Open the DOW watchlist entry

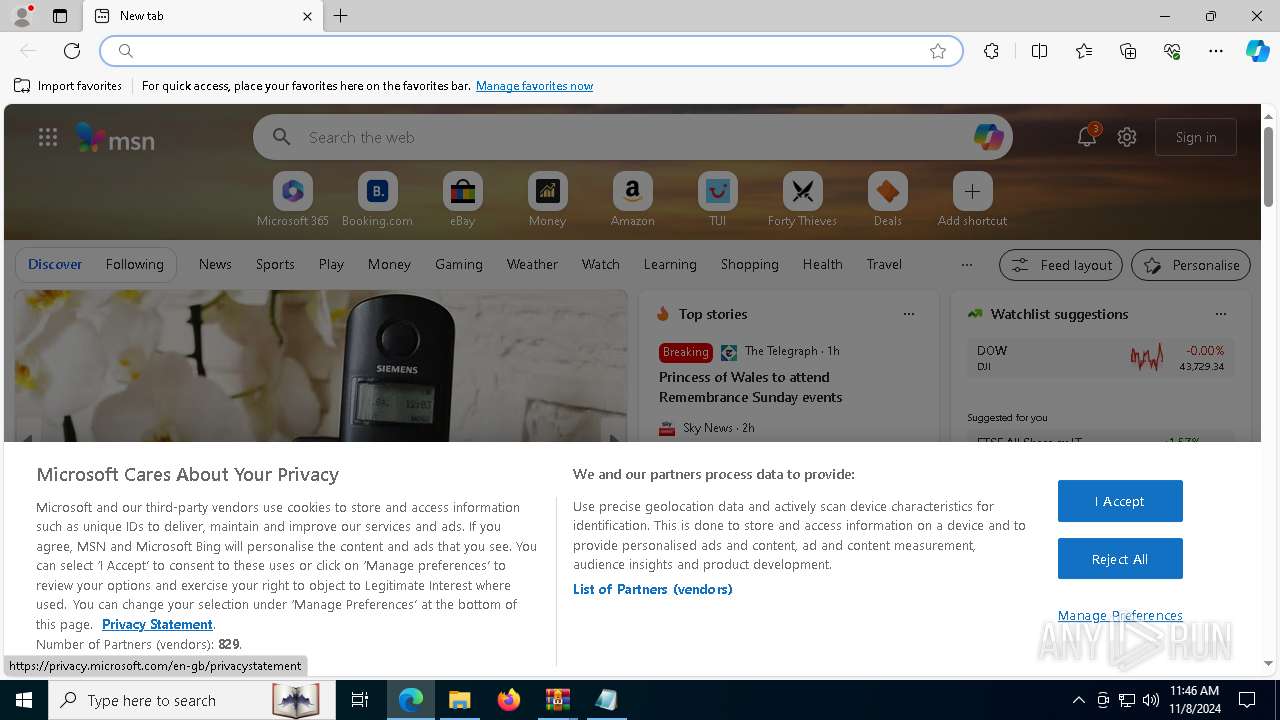click(x=1100, y=358)
